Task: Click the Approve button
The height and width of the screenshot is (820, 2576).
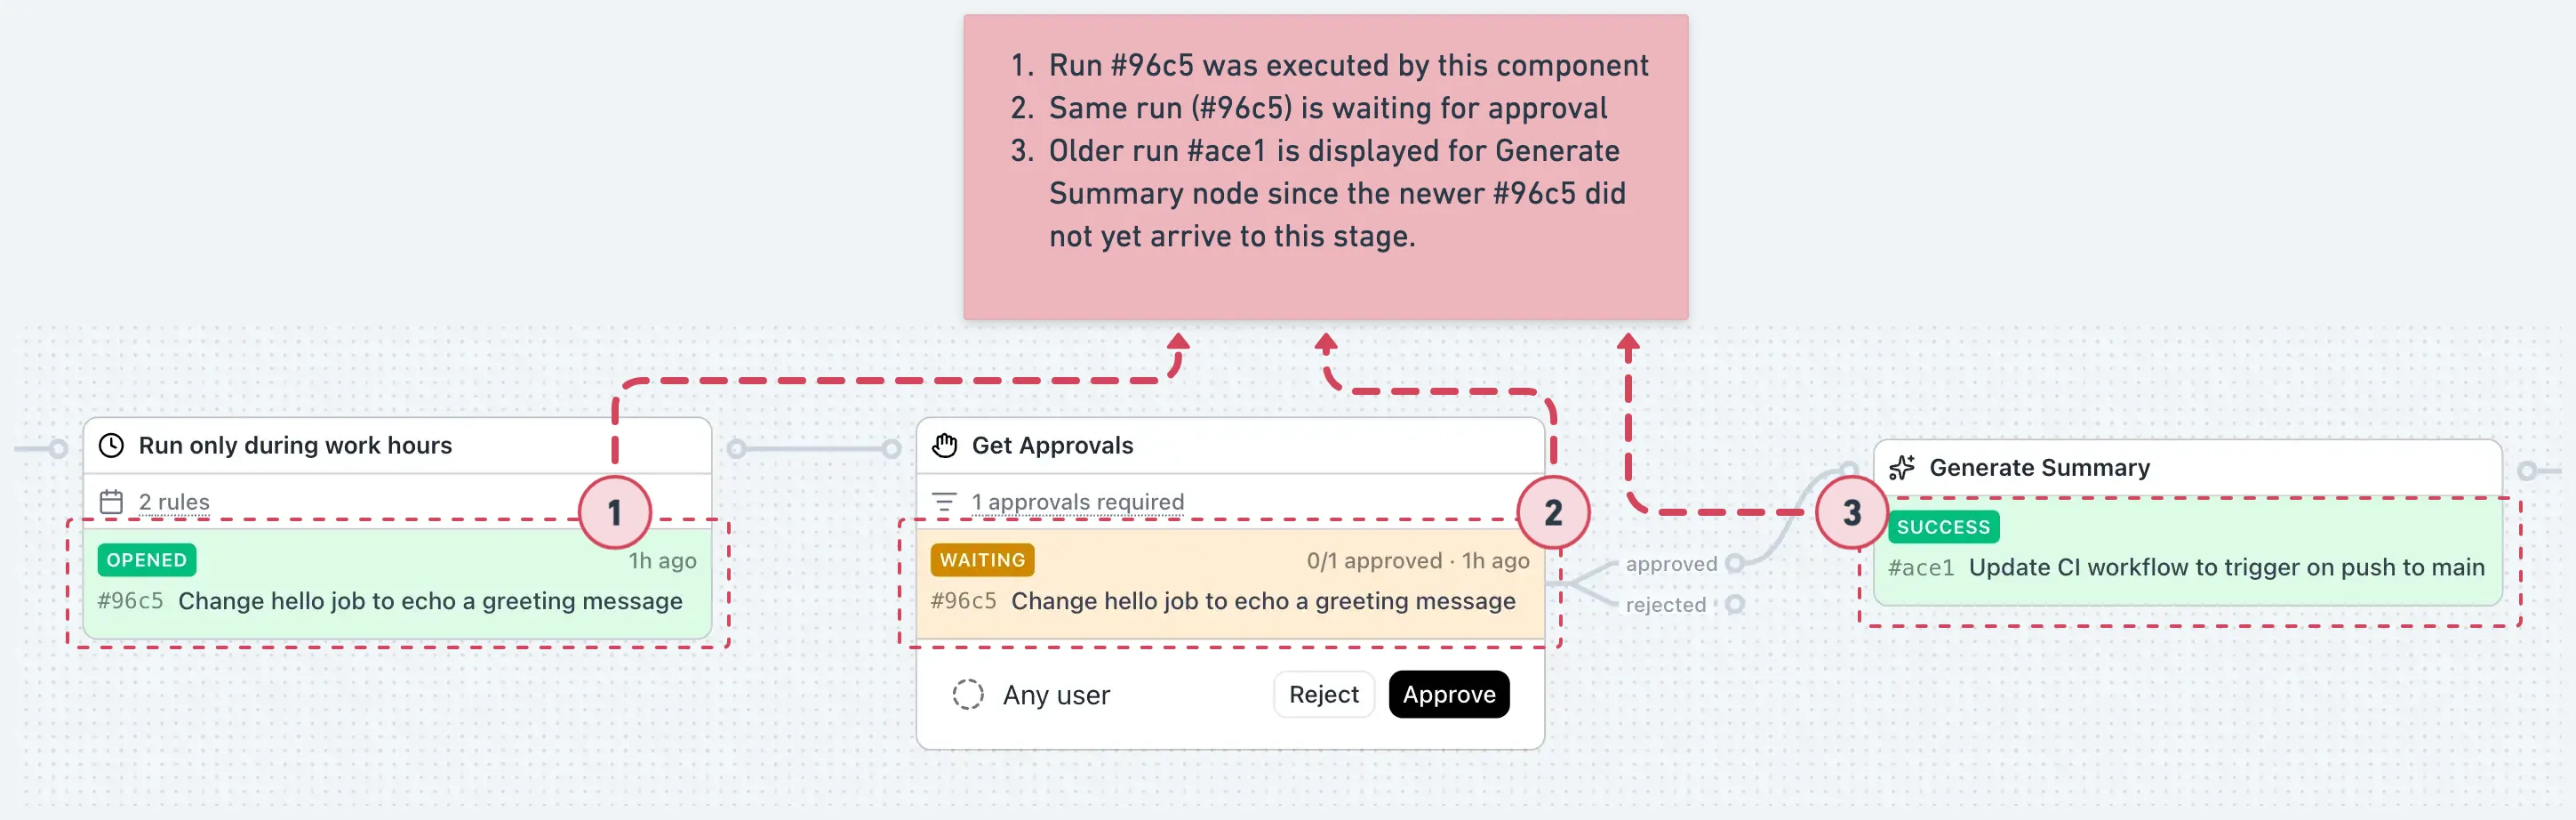Action: 1449,694
